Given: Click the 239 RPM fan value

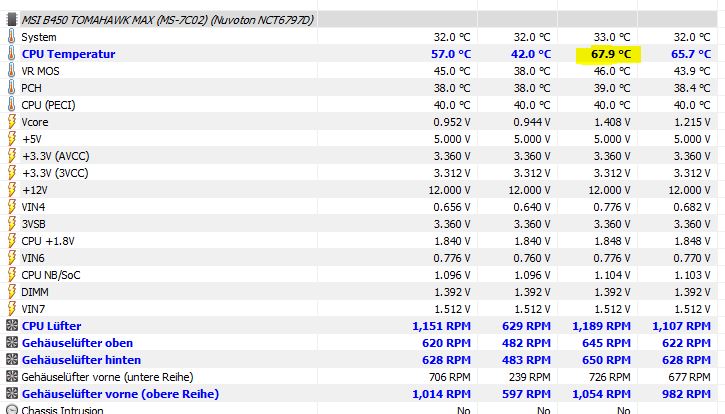Looking at the screenshot, I should pyautogui.click(x=530, y=377).
